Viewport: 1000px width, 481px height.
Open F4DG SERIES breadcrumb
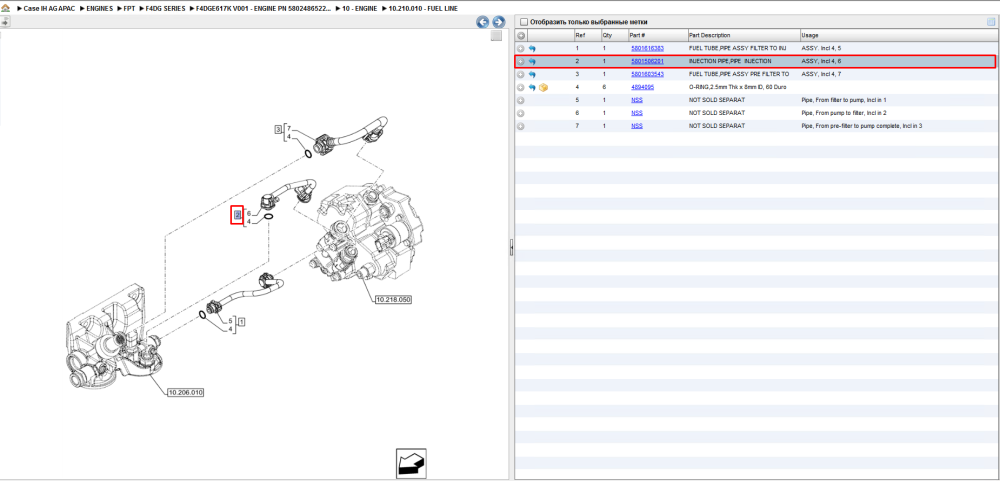(x=165, y=9)
